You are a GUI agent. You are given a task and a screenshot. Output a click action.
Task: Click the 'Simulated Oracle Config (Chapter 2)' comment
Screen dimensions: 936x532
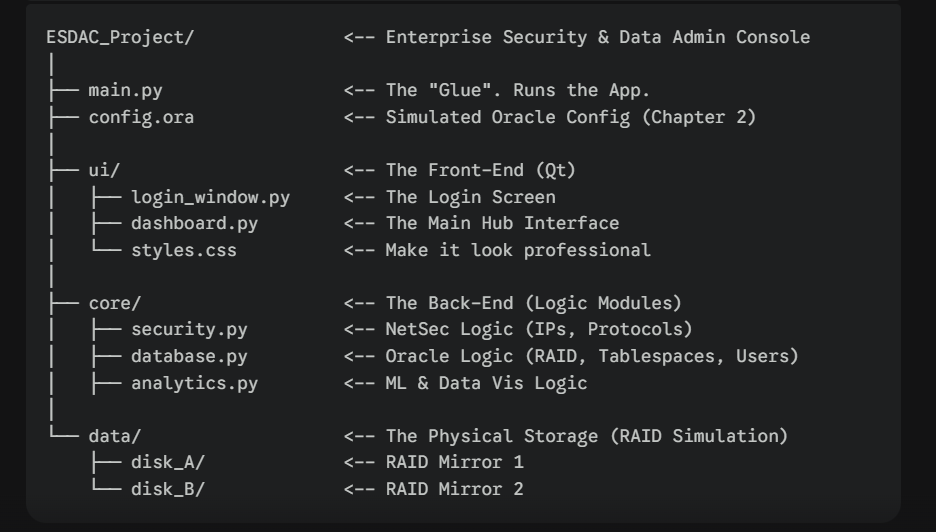(571, 118)
